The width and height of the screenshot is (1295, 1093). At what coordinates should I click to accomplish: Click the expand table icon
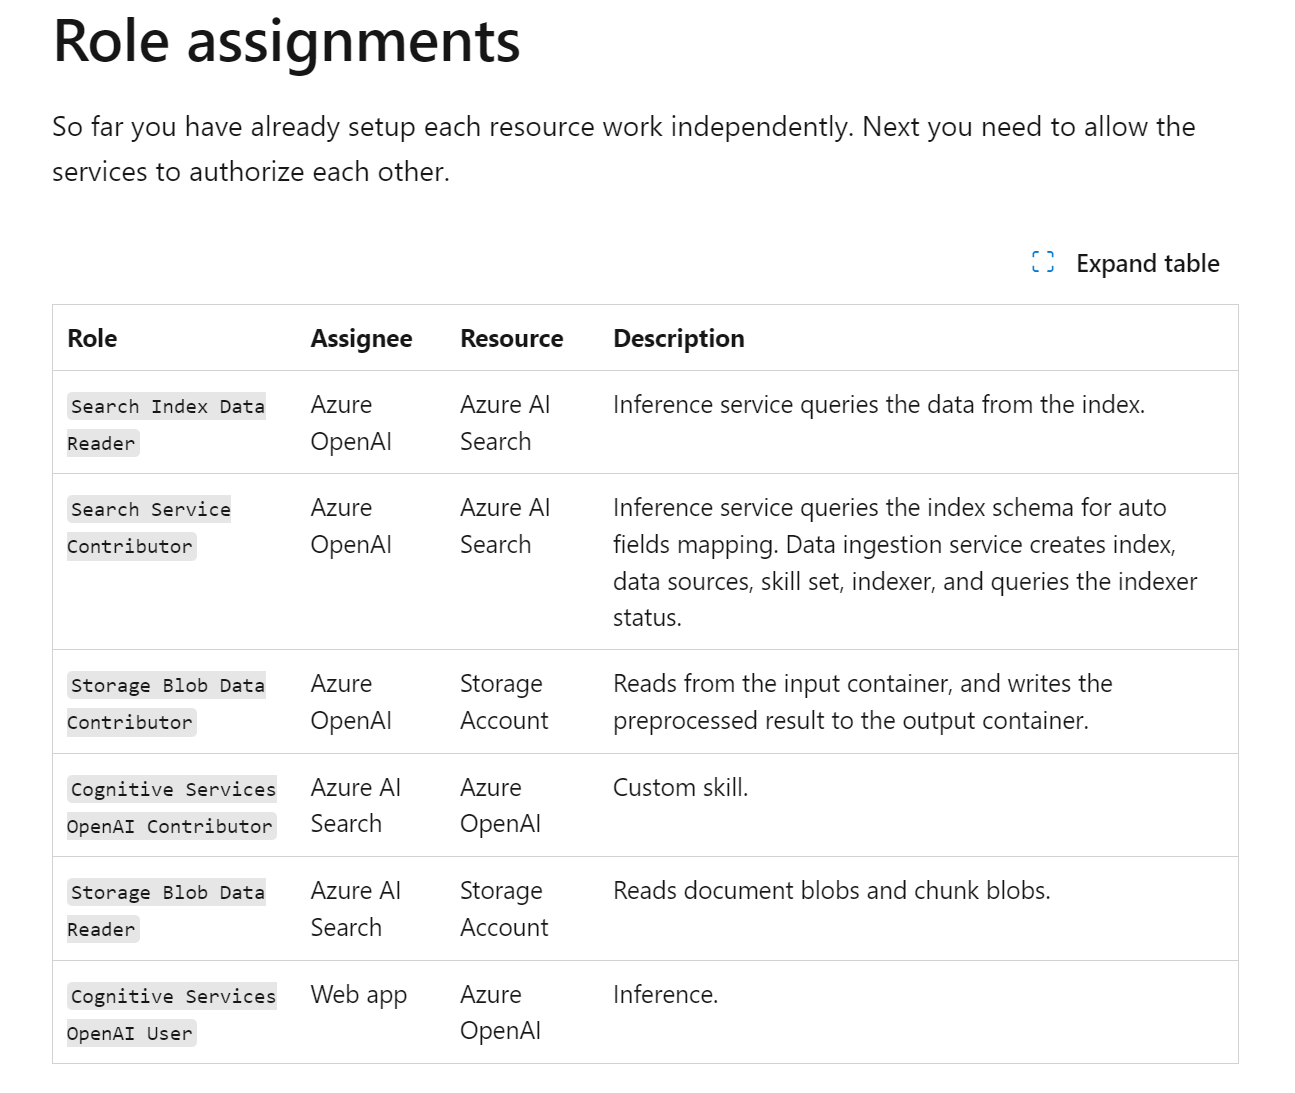tap(1042, 262)
